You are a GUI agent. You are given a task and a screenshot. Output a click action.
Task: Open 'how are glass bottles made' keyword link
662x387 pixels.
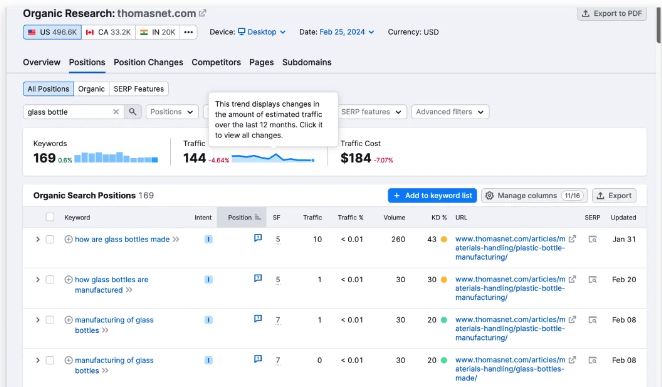pyautogui.click(x=122, y=239)
